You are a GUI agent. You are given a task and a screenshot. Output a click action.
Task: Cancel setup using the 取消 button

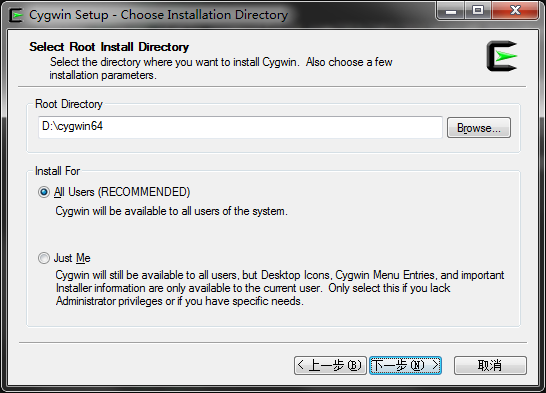[x=490, y=366]
